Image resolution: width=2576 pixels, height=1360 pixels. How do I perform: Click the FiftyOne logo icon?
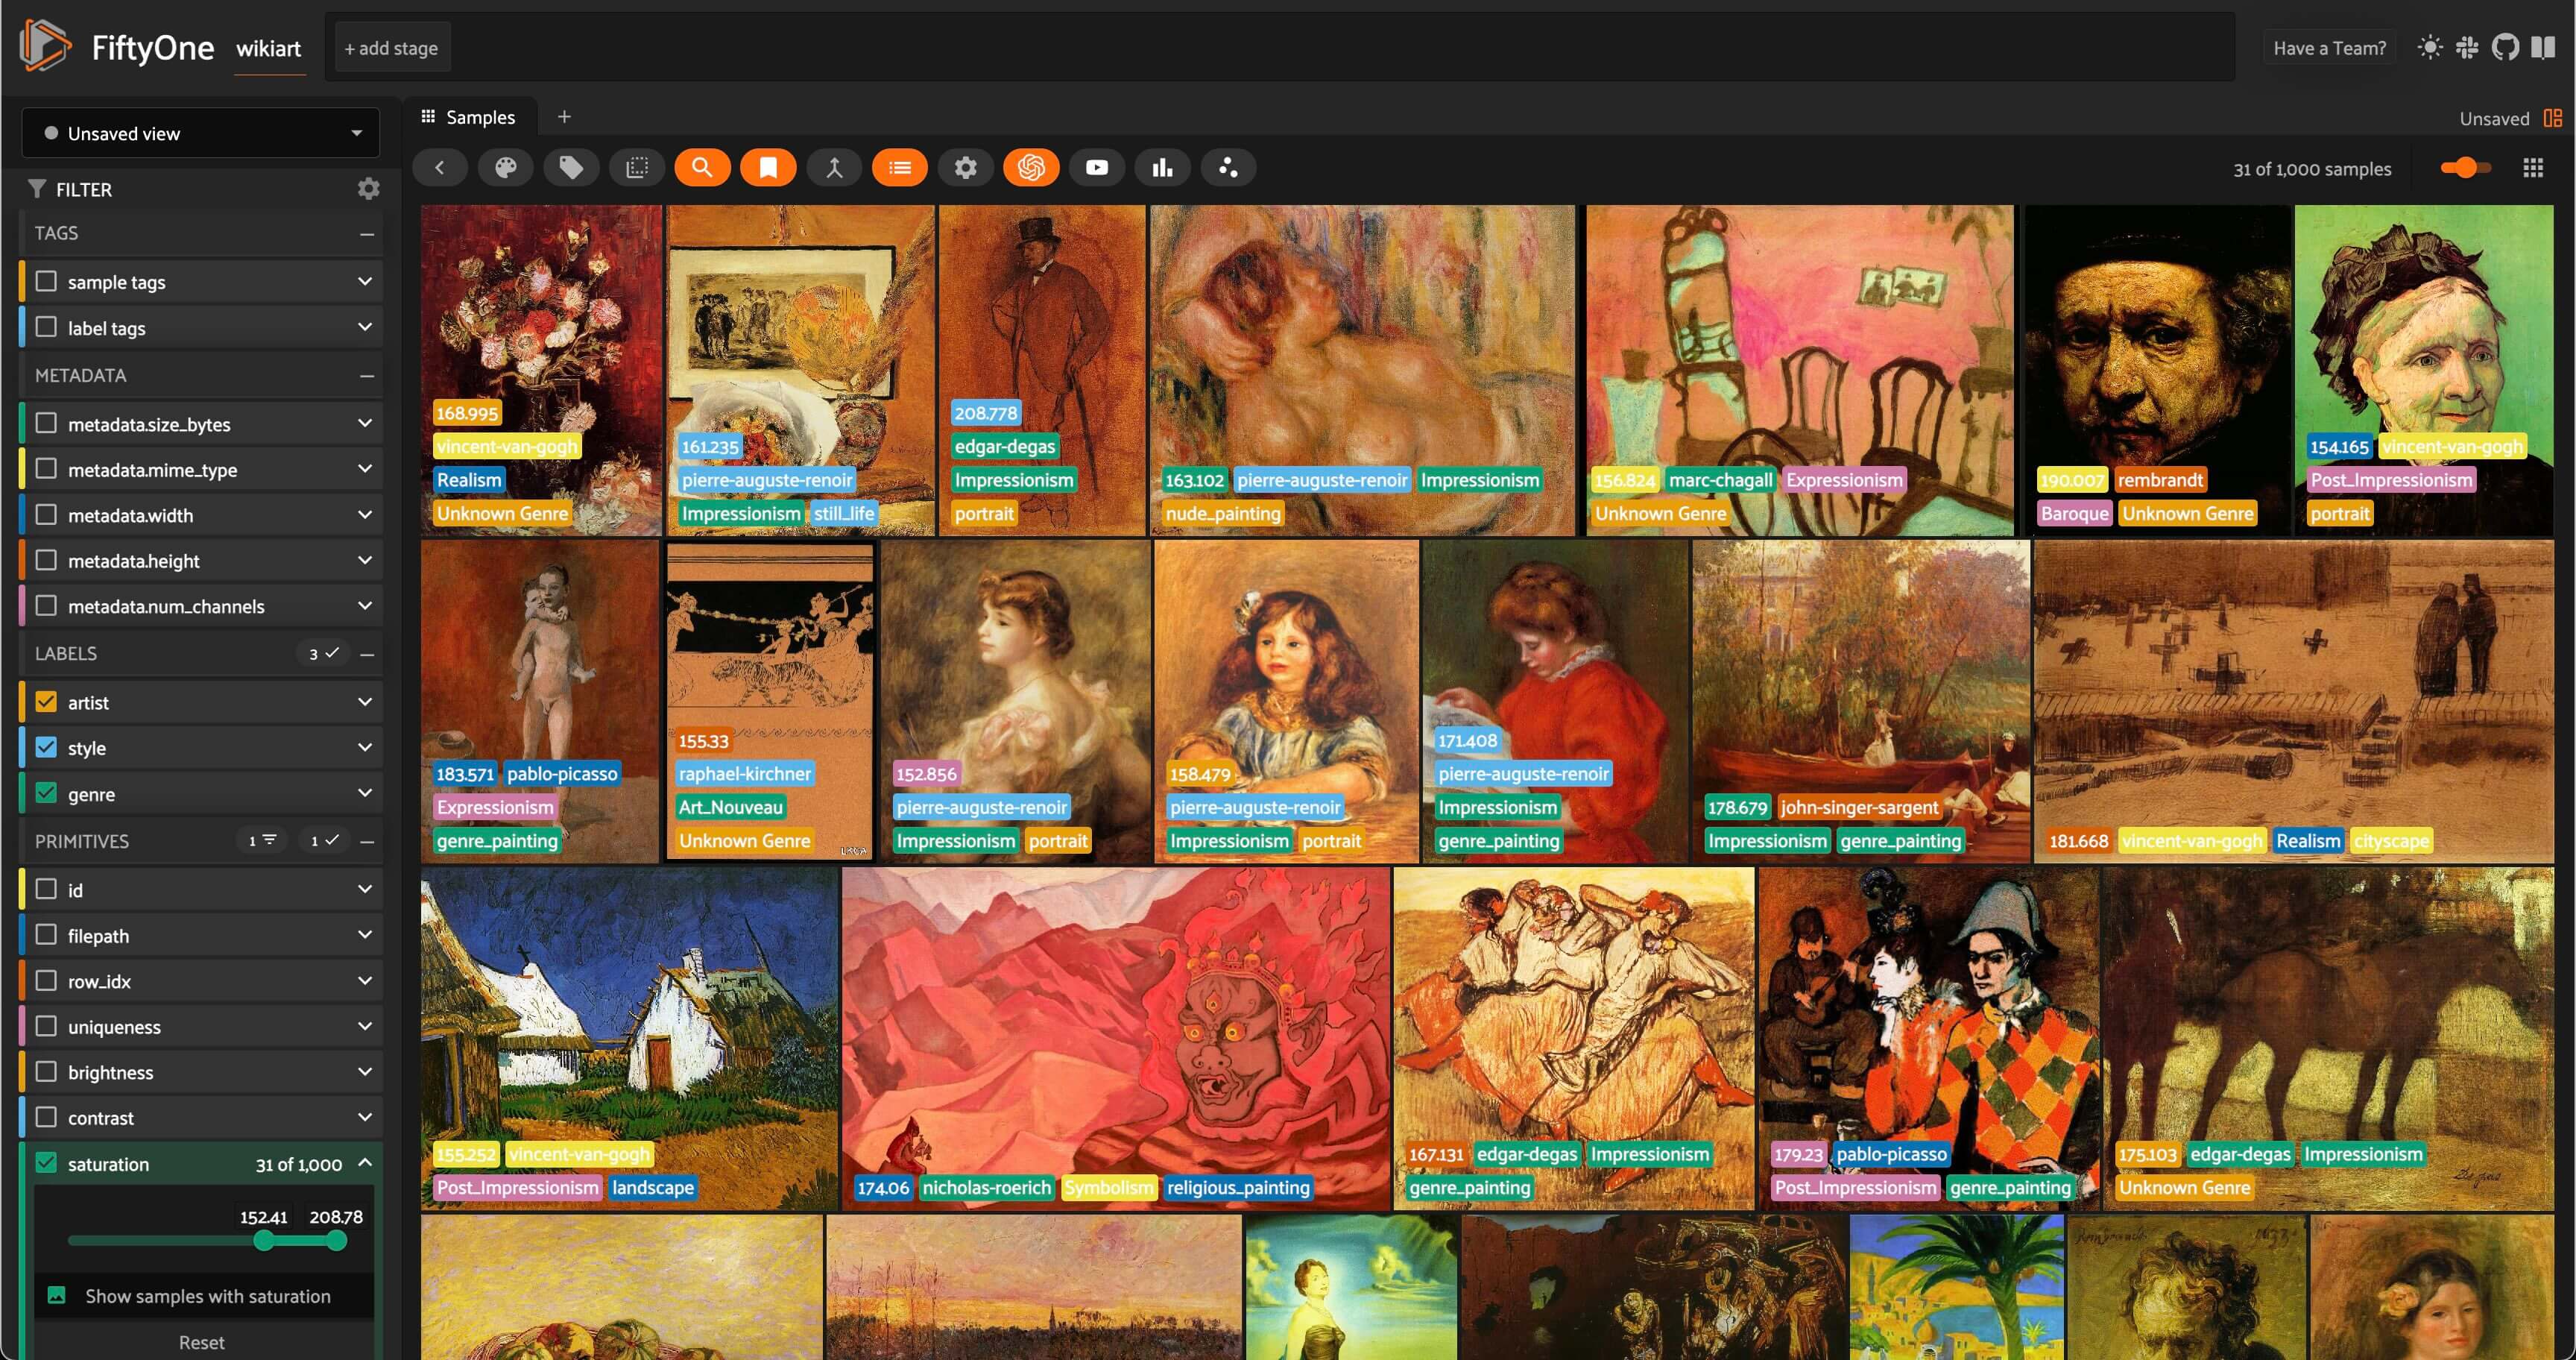point(45,46)
